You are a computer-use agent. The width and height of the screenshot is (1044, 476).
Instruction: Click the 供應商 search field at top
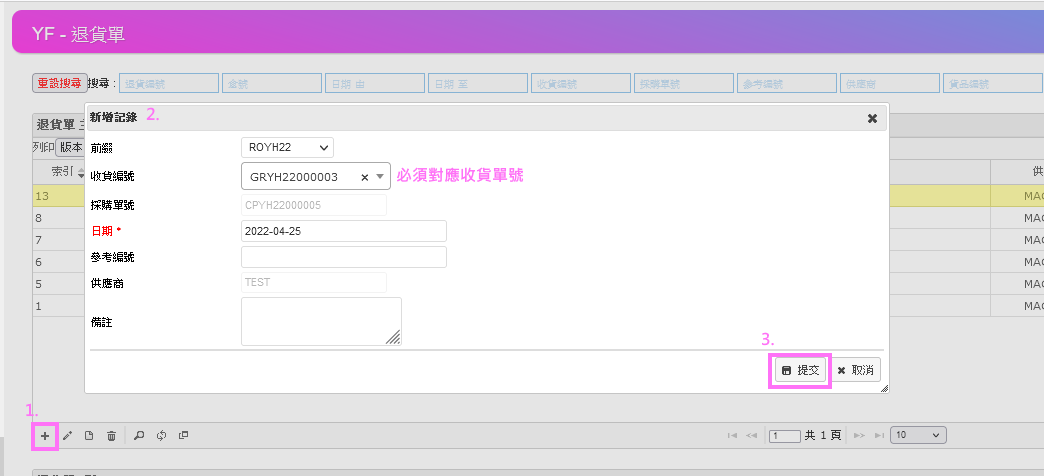[x=890, y=83]
